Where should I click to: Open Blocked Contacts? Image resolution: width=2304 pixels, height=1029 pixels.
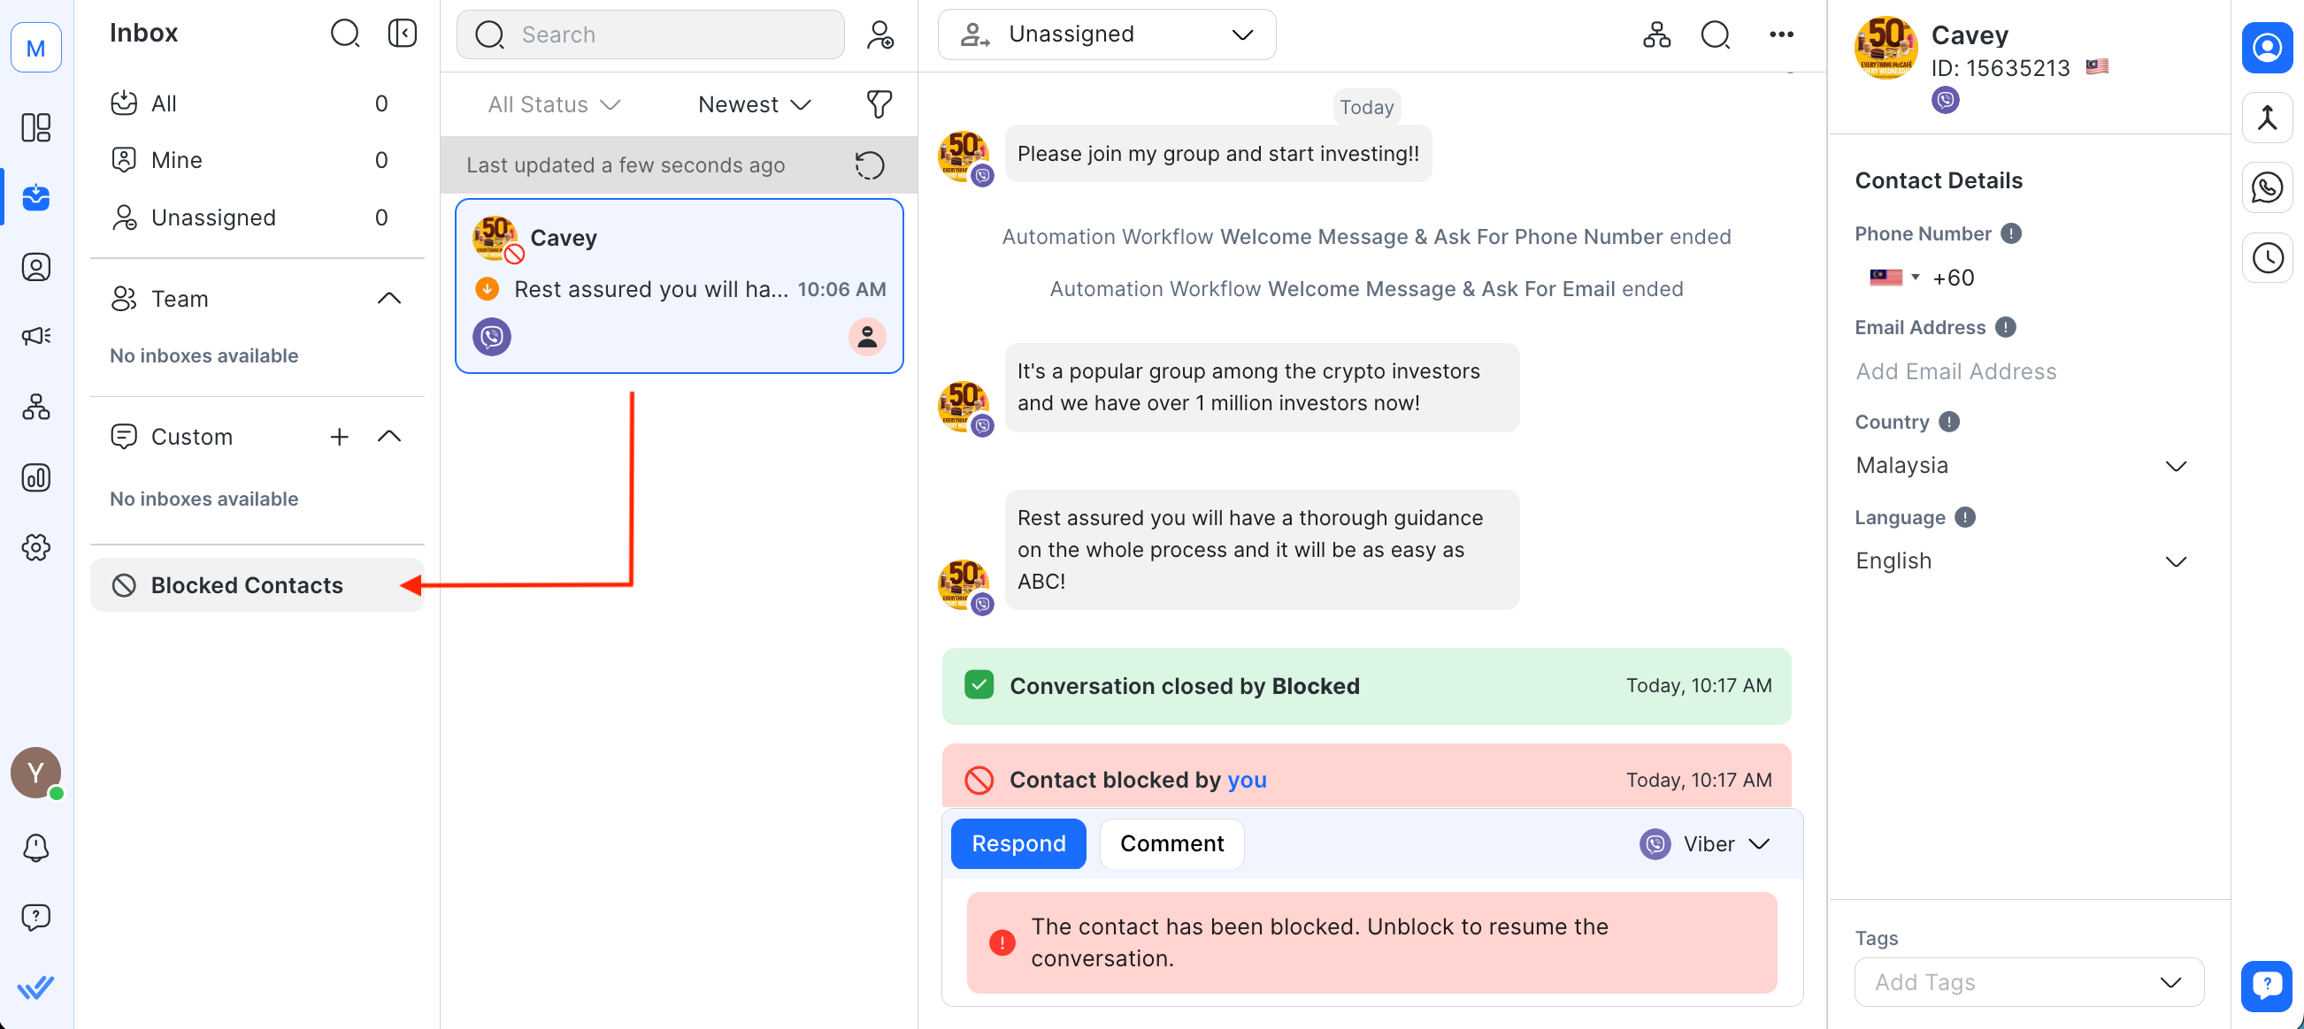[x=246, y=584]
